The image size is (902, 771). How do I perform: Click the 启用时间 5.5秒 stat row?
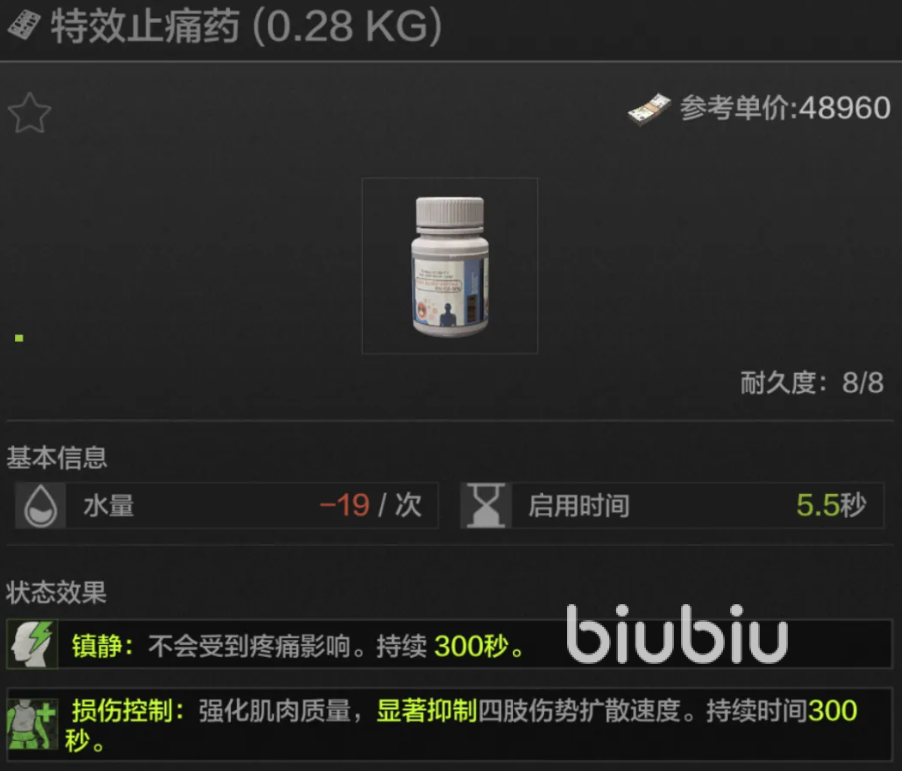click(x=672, y=506)
